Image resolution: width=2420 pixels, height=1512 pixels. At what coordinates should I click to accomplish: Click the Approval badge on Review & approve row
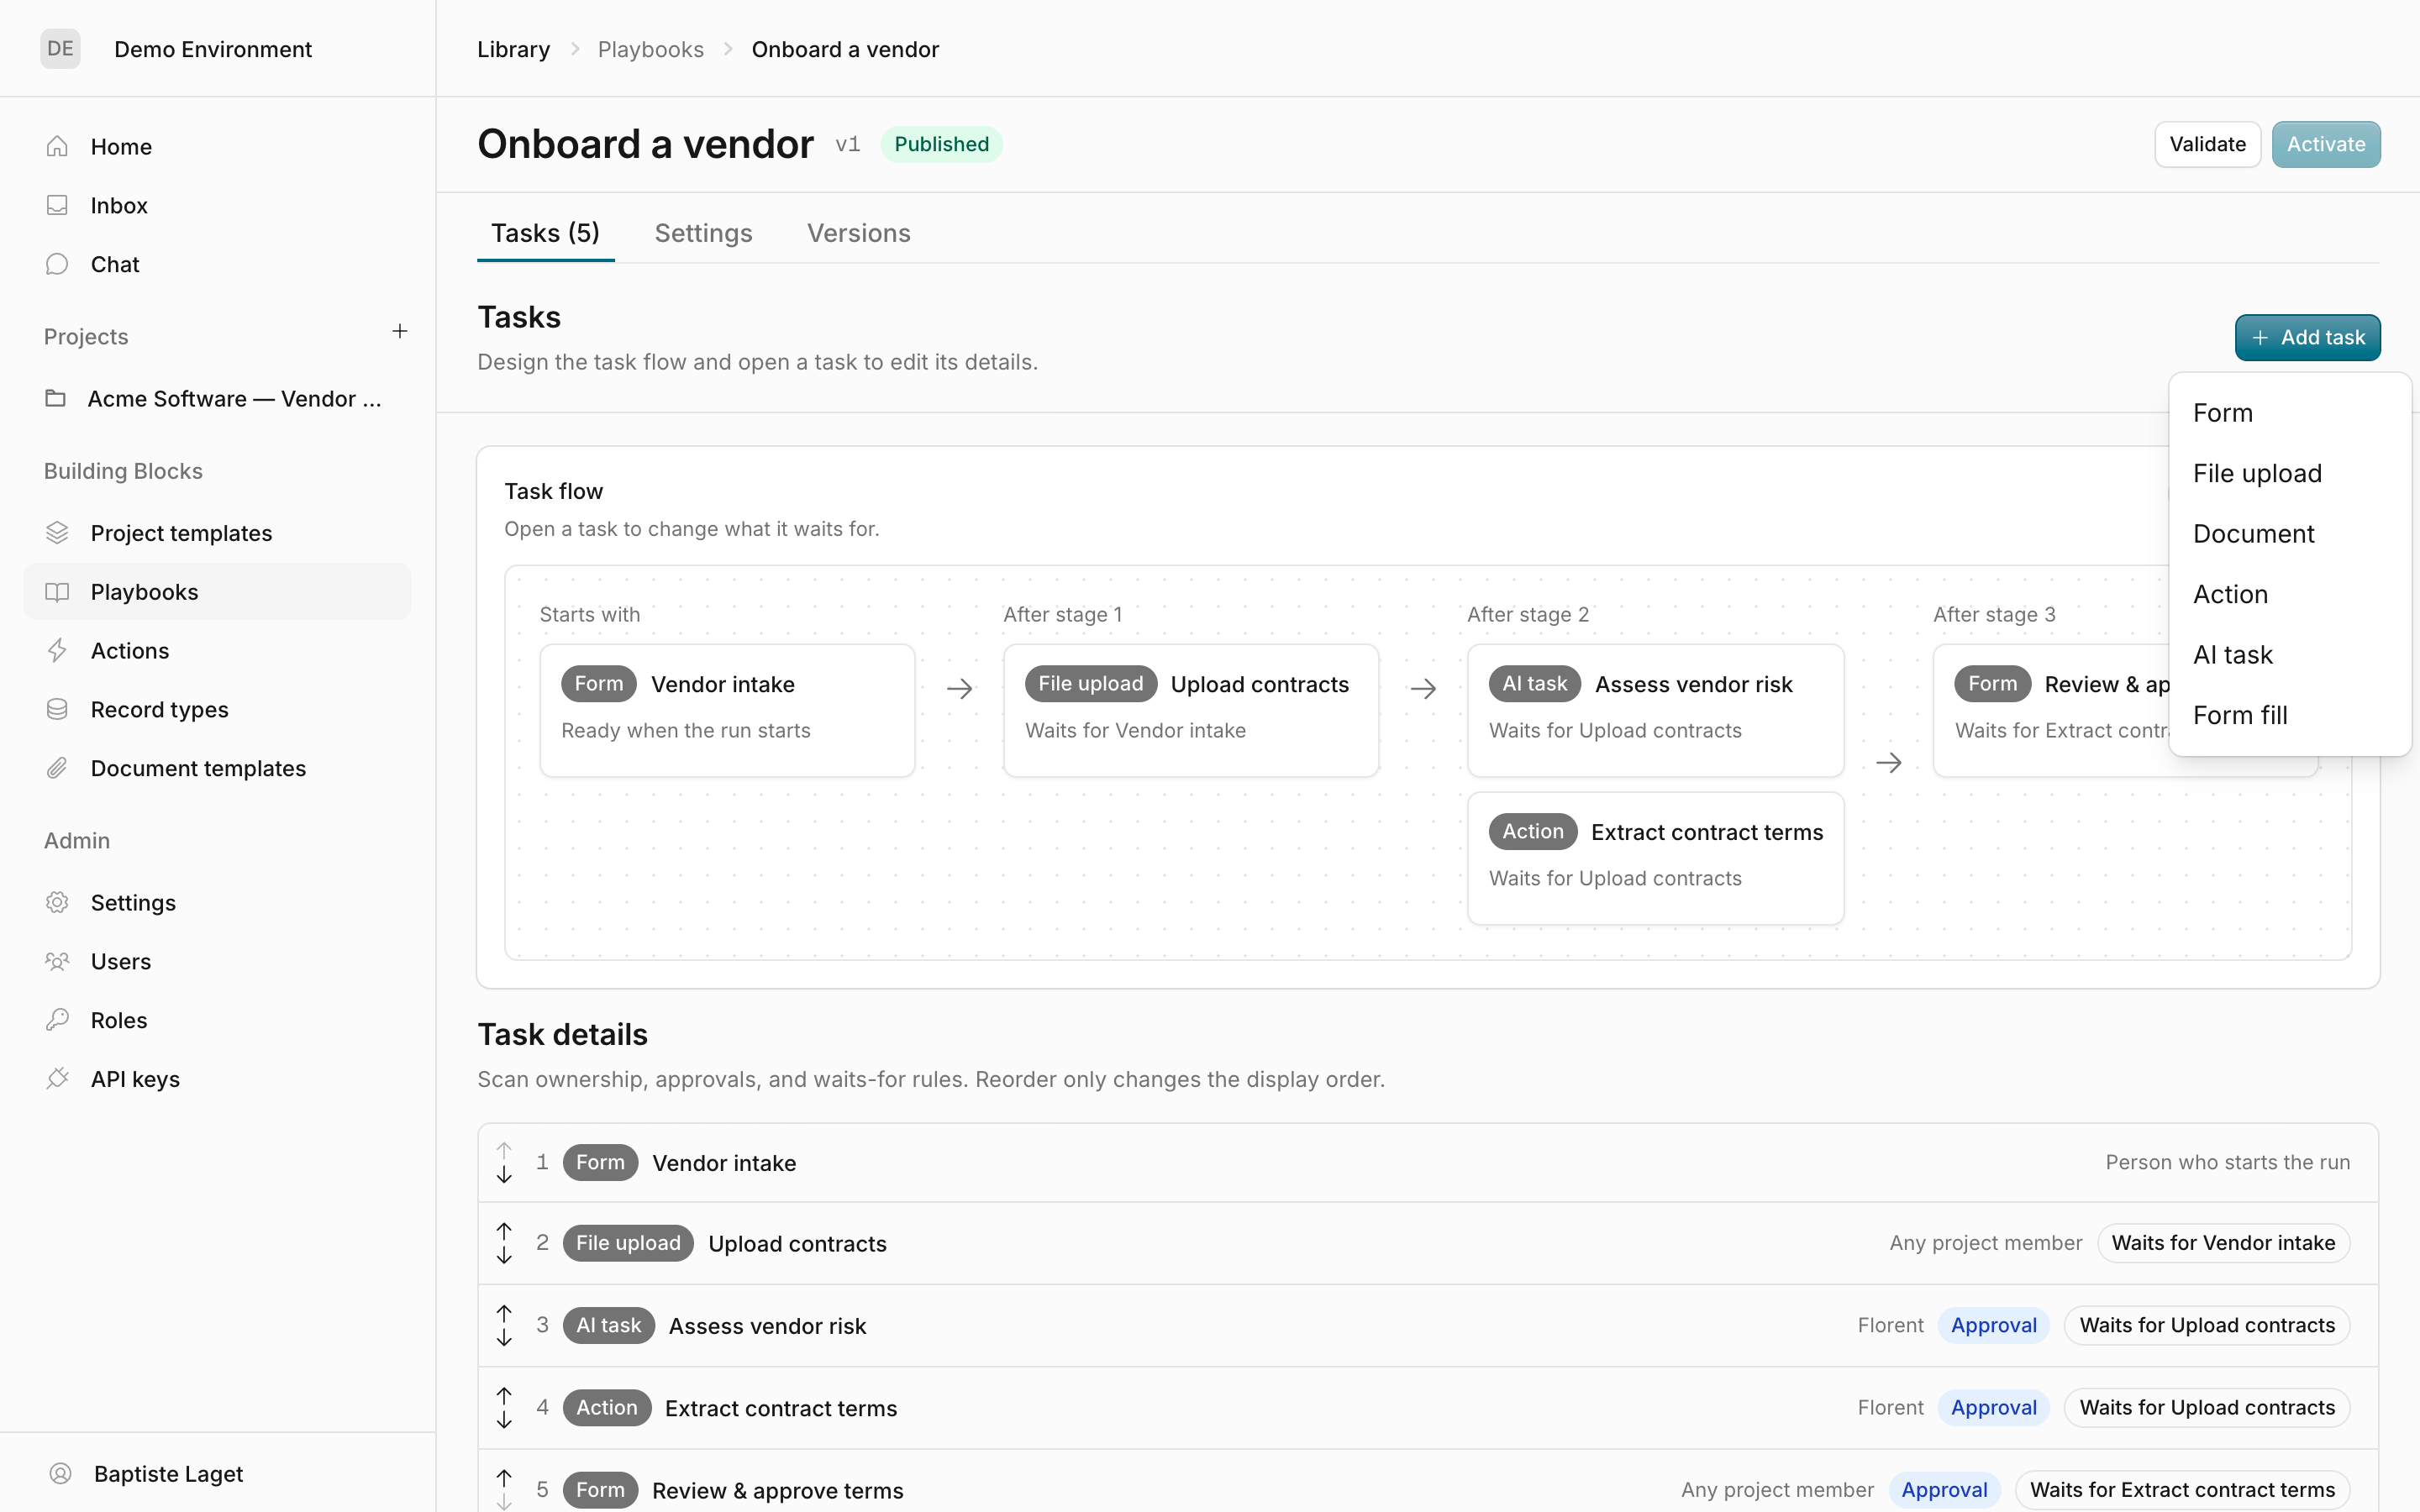pyautogui.click(x=1944, y=1489)
